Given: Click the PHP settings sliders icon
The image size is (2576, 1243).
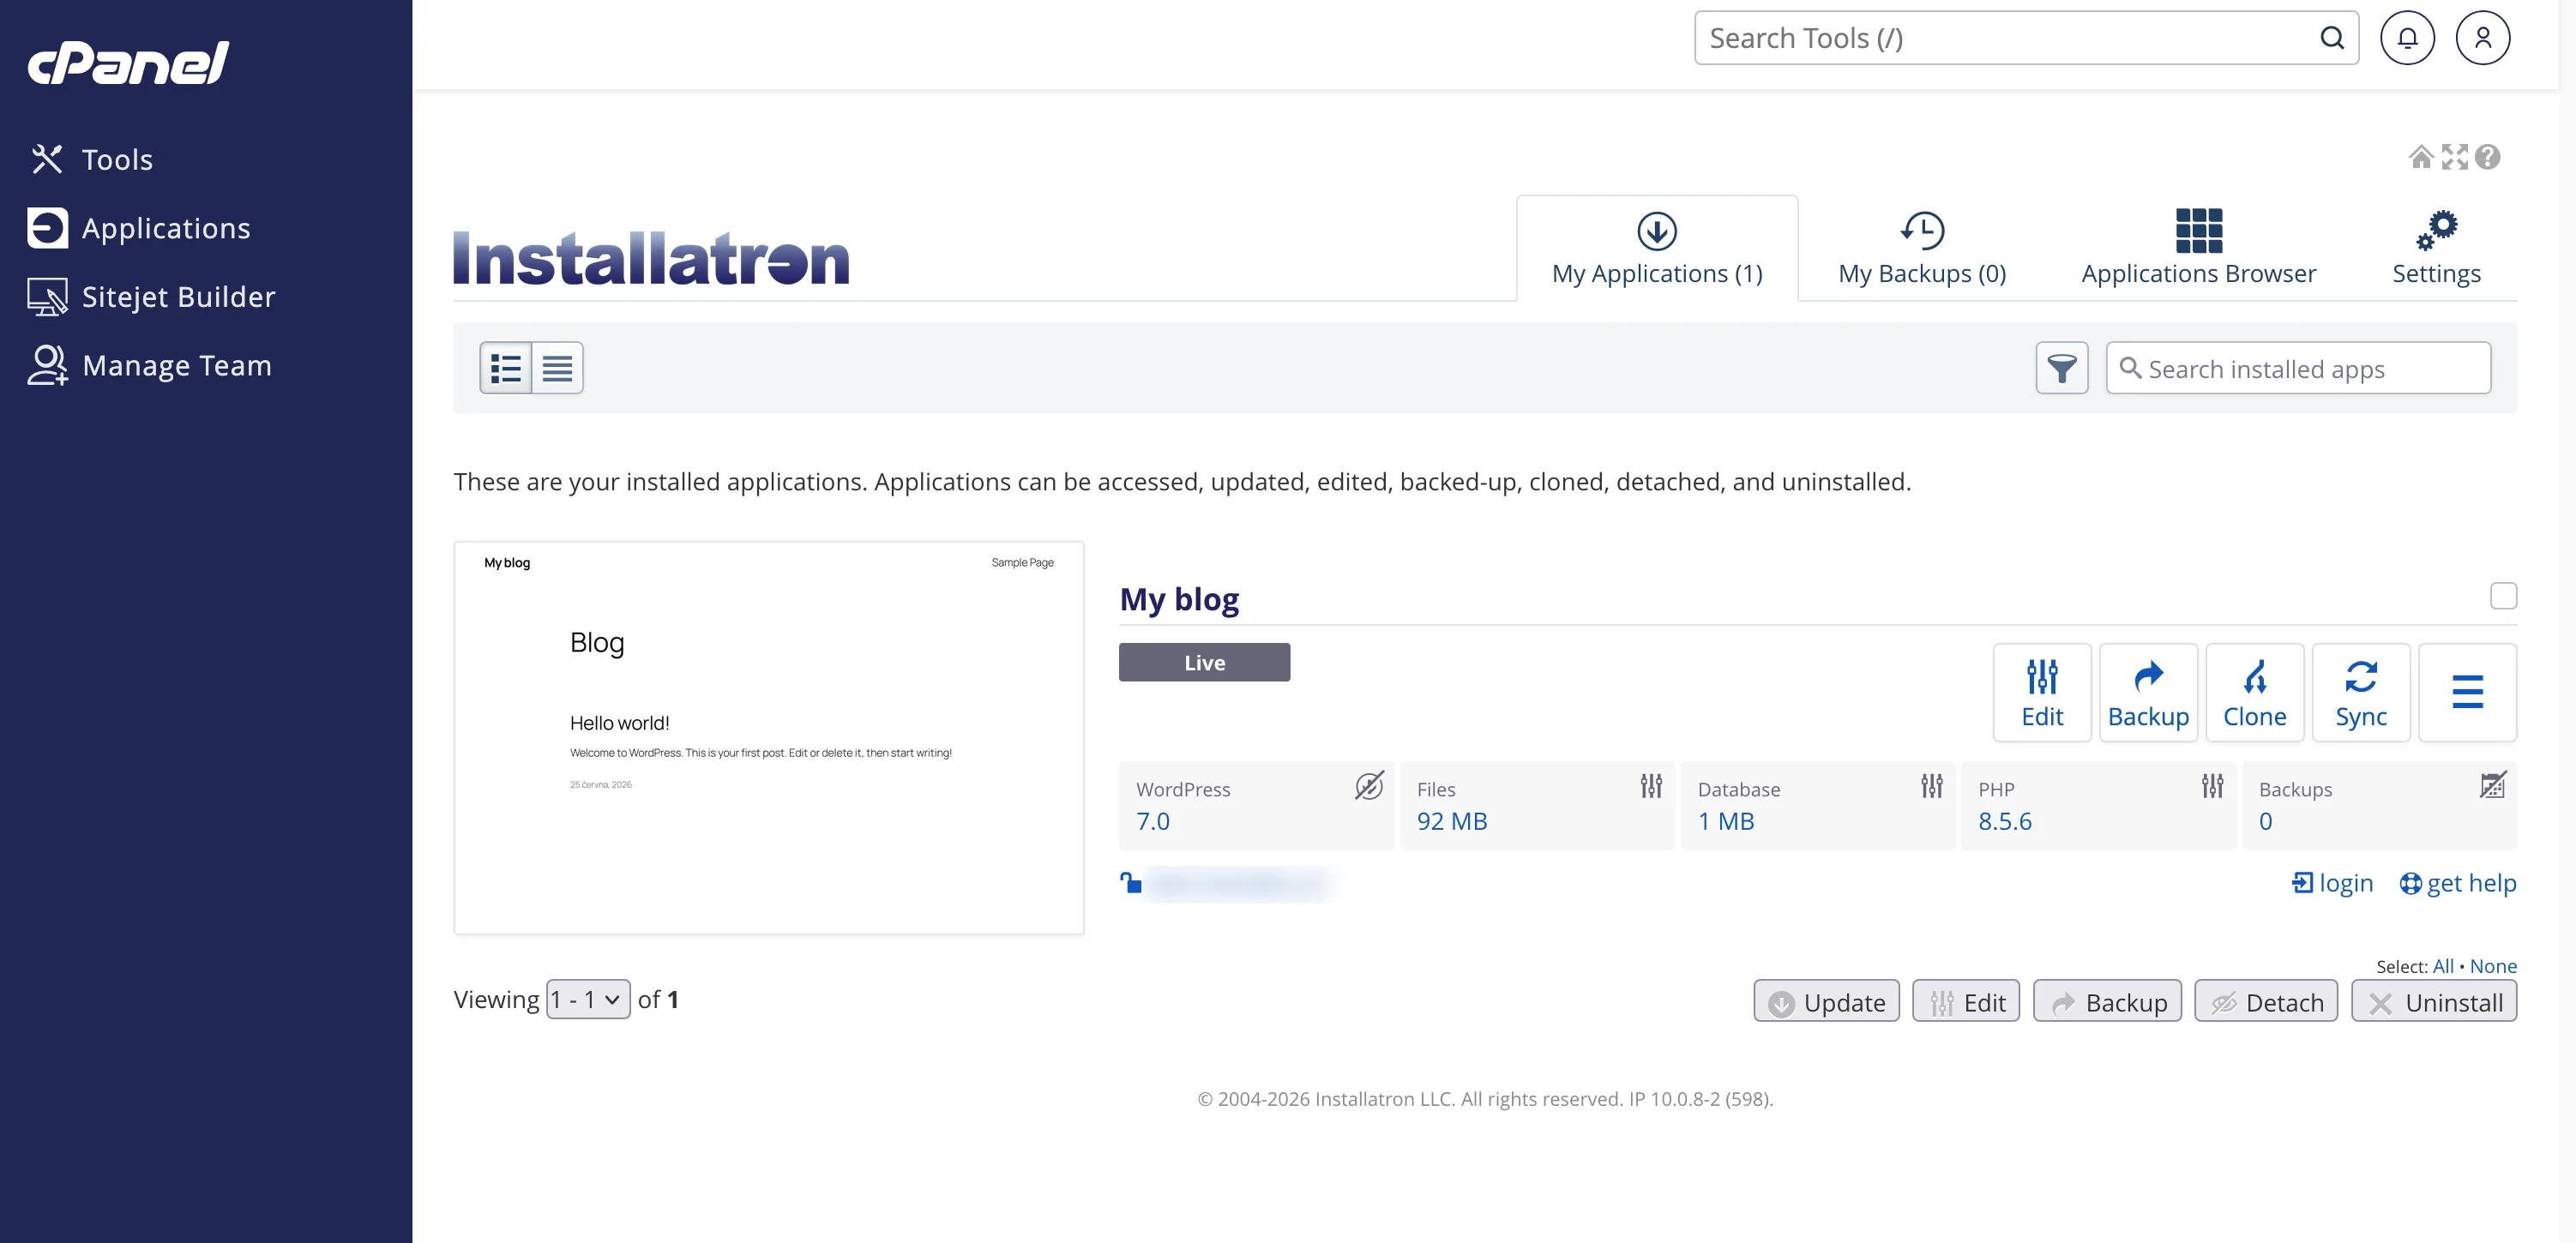Looking at the screenshot, I should (2212, 786).
